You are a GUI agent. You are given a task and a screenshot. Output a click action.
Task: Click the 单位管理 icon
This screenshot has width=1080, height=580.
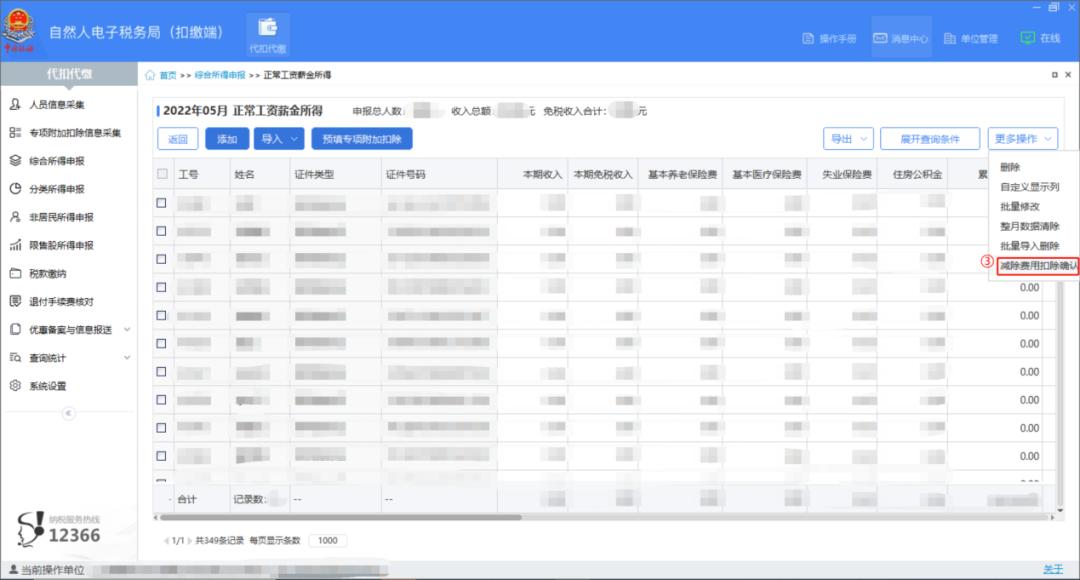coord(970,39)
